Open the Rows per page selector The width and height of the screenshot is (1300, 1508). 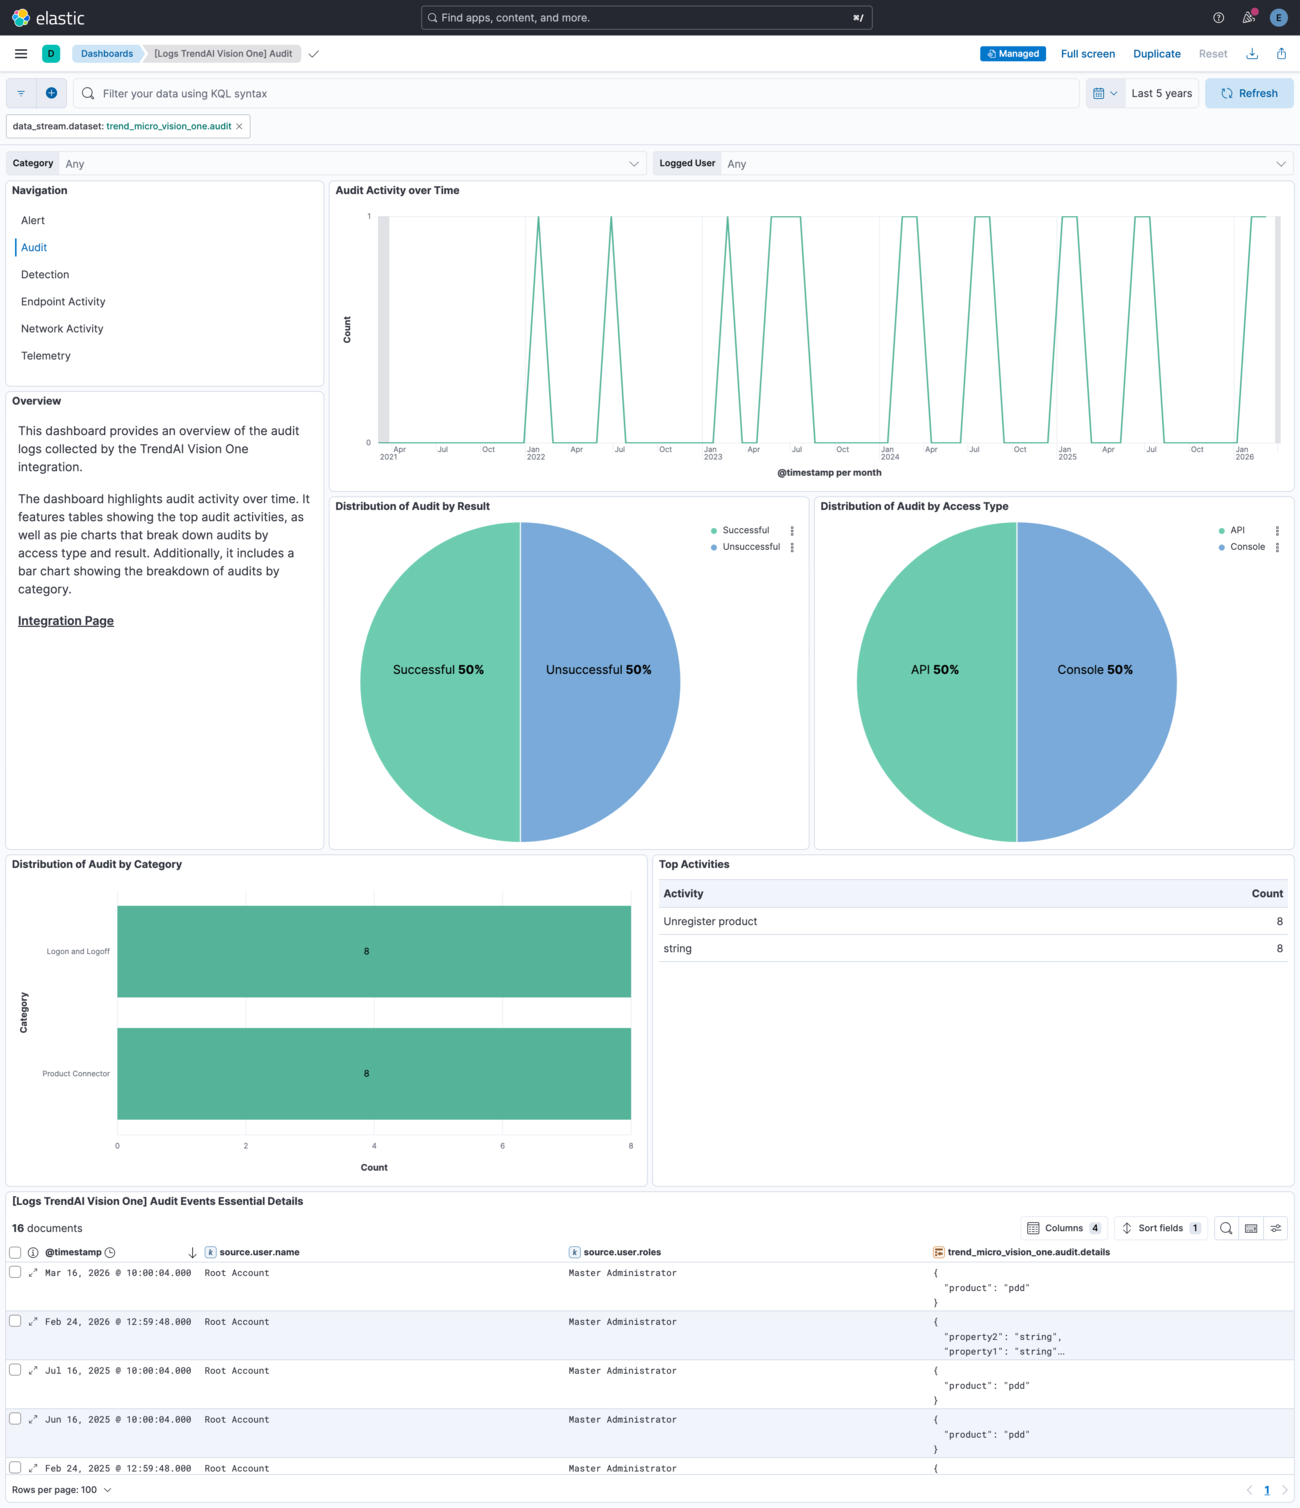pos(60,1489)
